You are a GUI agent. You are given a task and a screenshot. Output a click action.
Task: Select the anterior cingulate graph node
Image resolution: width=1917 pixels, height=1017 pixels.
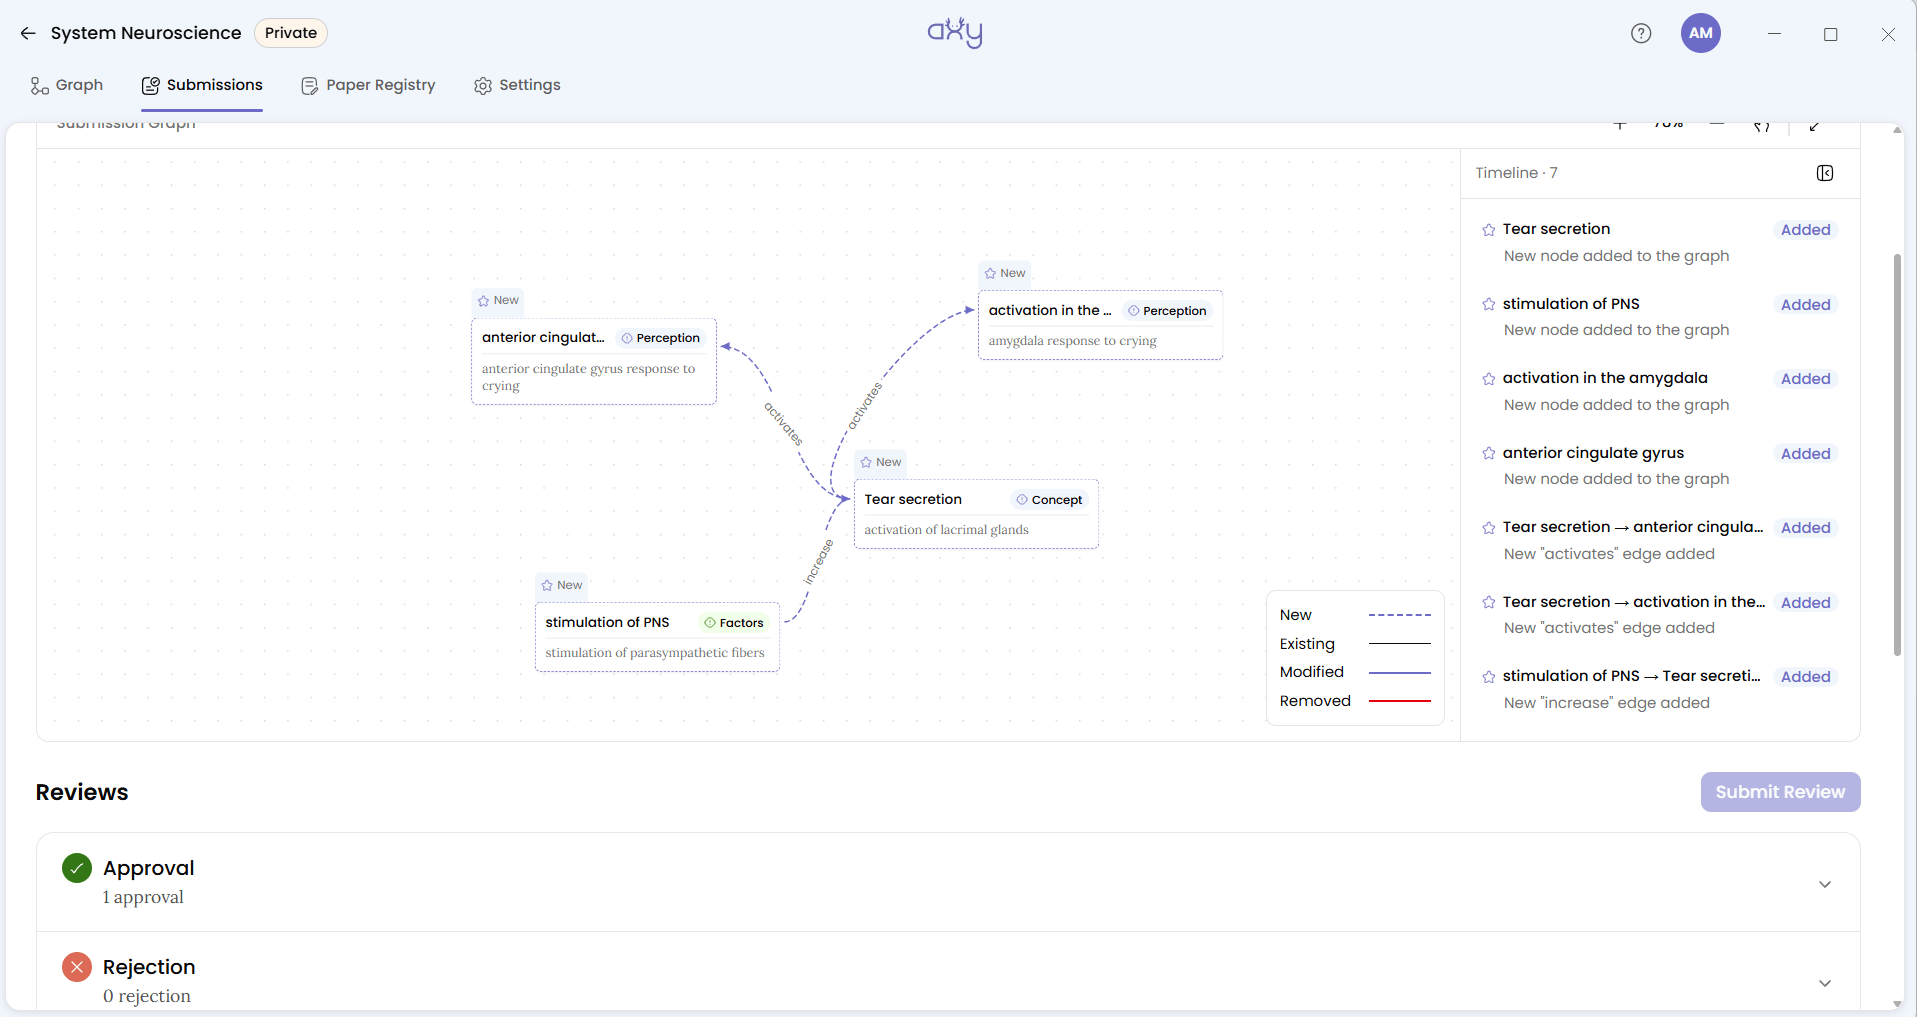click(x=594, y=361)
